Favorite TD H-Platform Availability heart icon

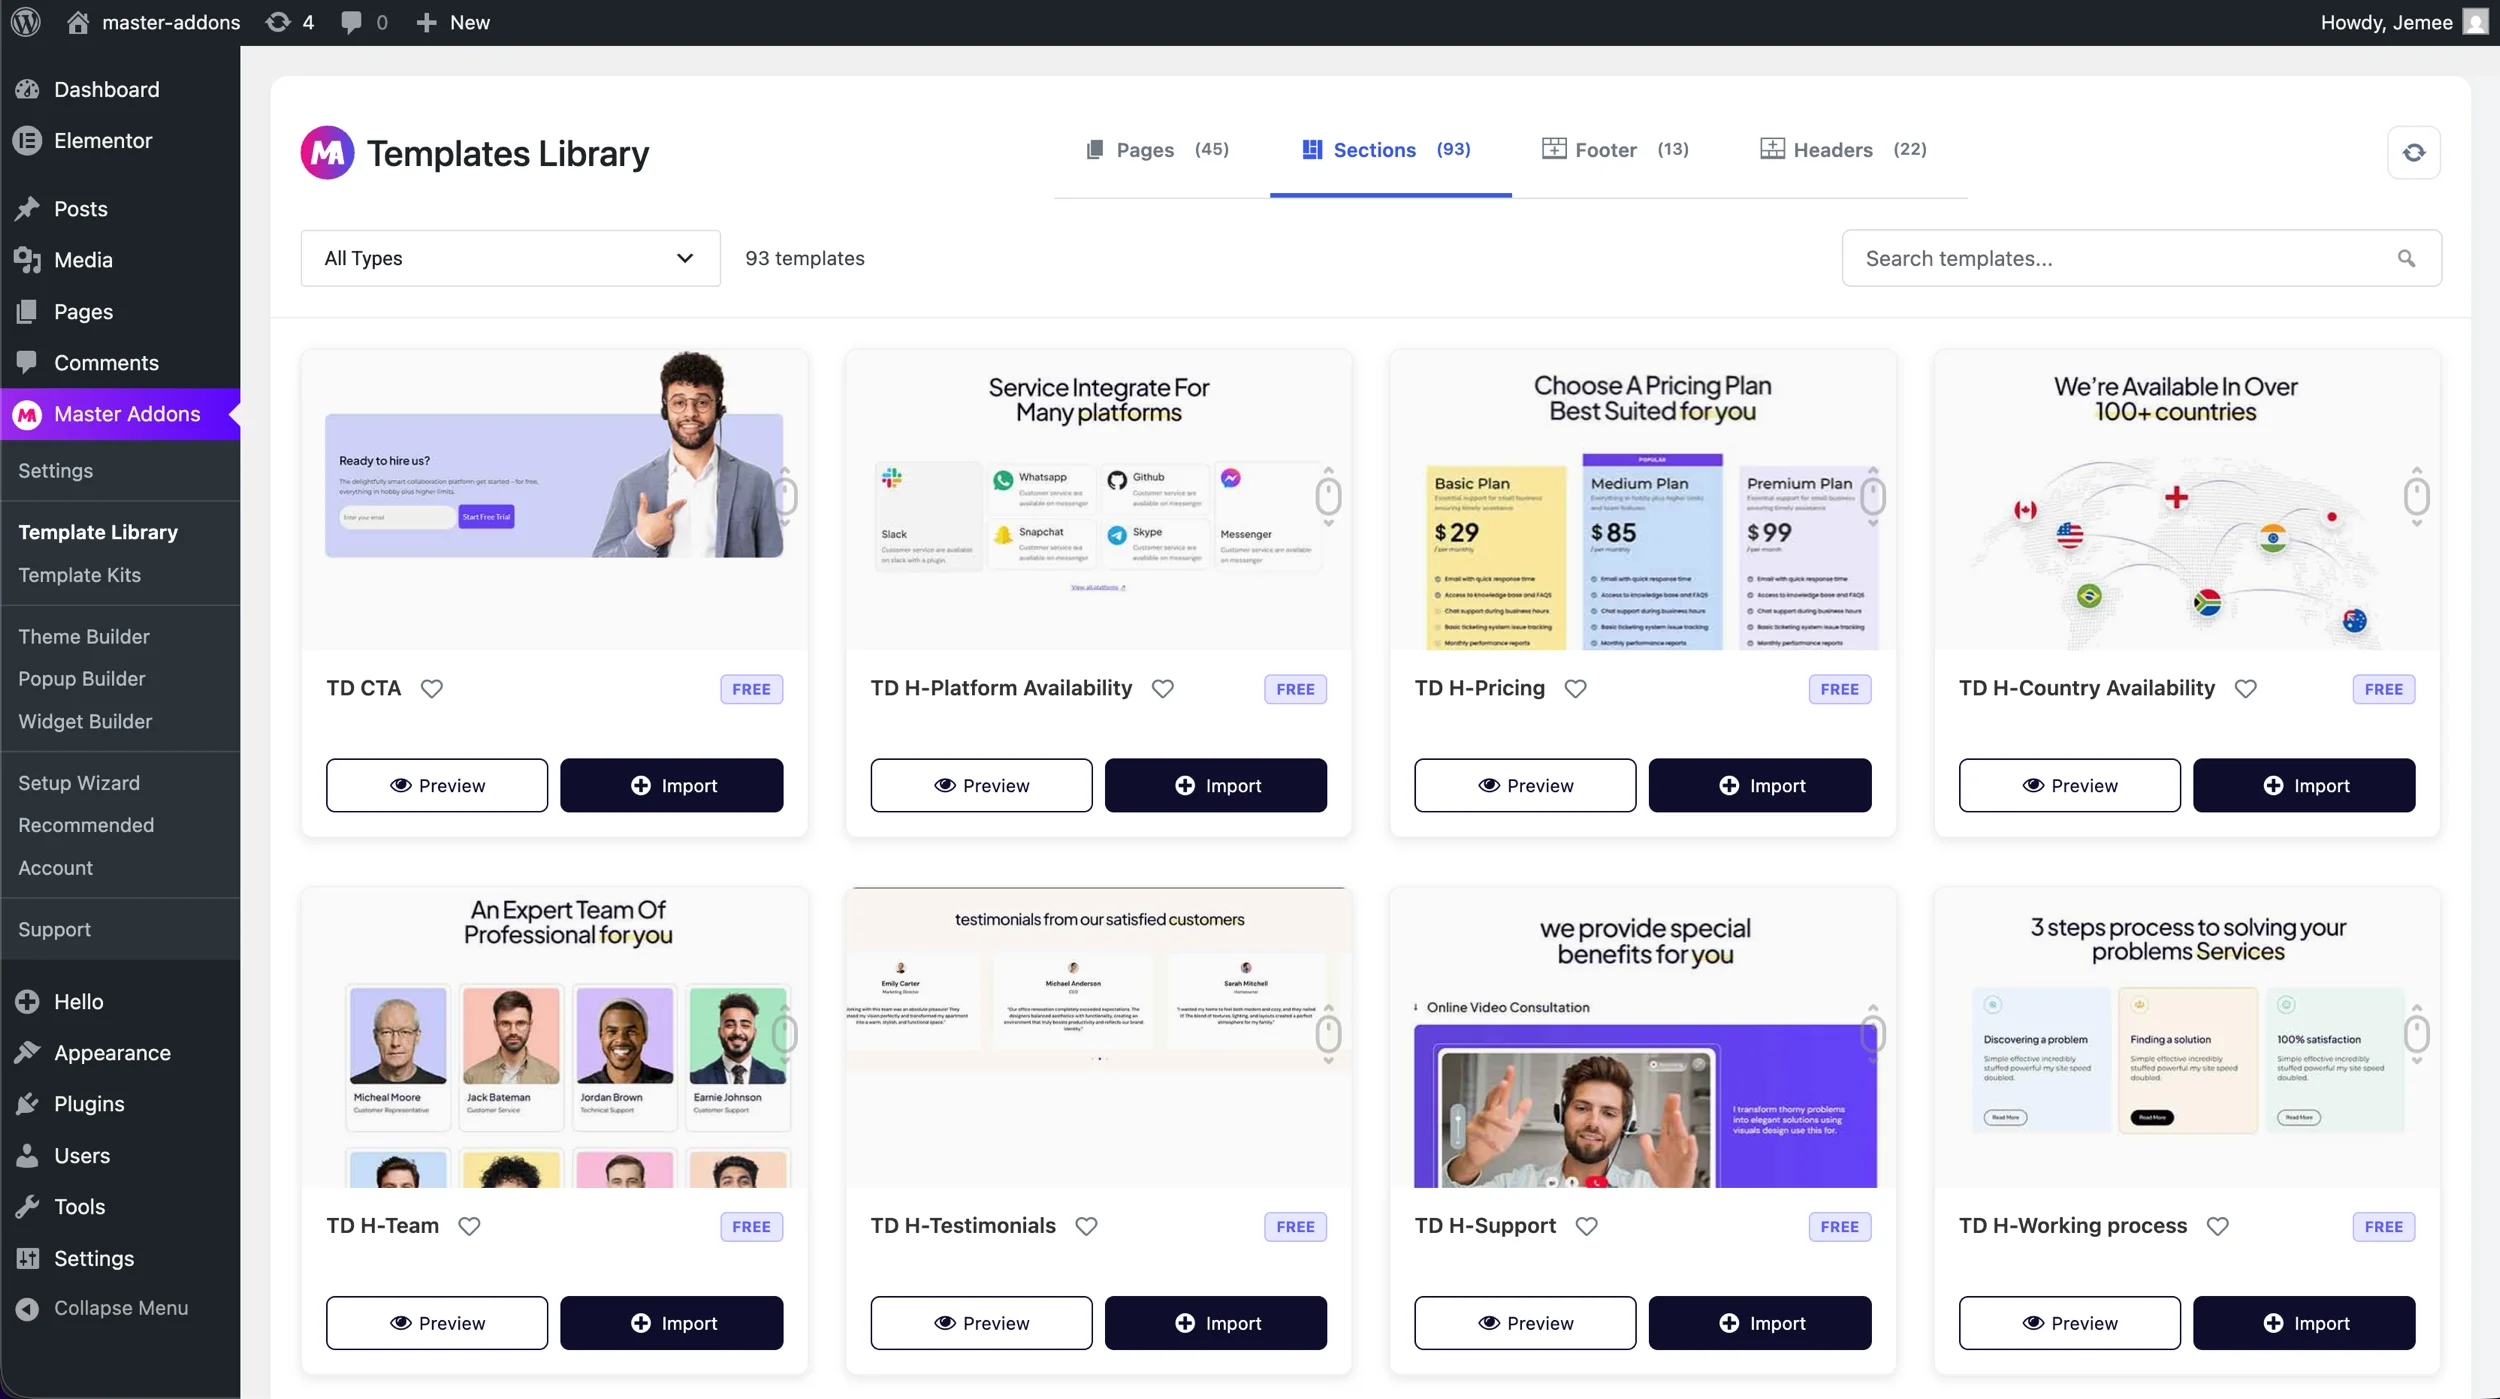tap(1162, 688)
